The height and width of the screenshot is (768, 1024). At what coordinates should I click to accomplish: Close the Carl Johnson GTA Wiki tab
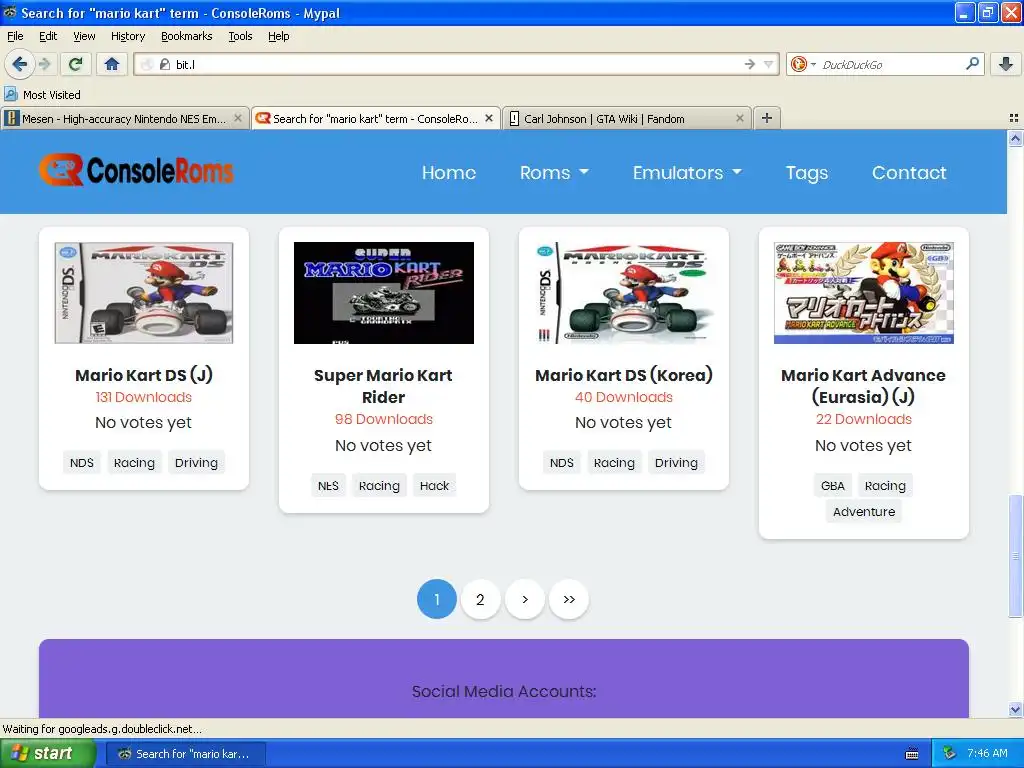click(x=739, y=118)
